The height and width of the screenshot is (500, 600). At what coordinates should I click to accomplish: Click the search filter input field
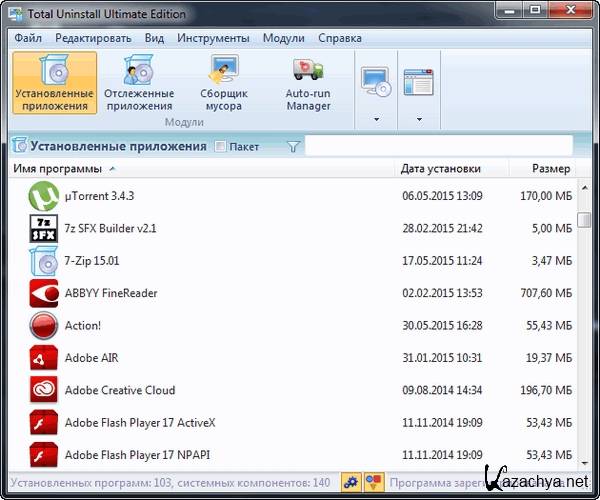(x=444, y=147)
